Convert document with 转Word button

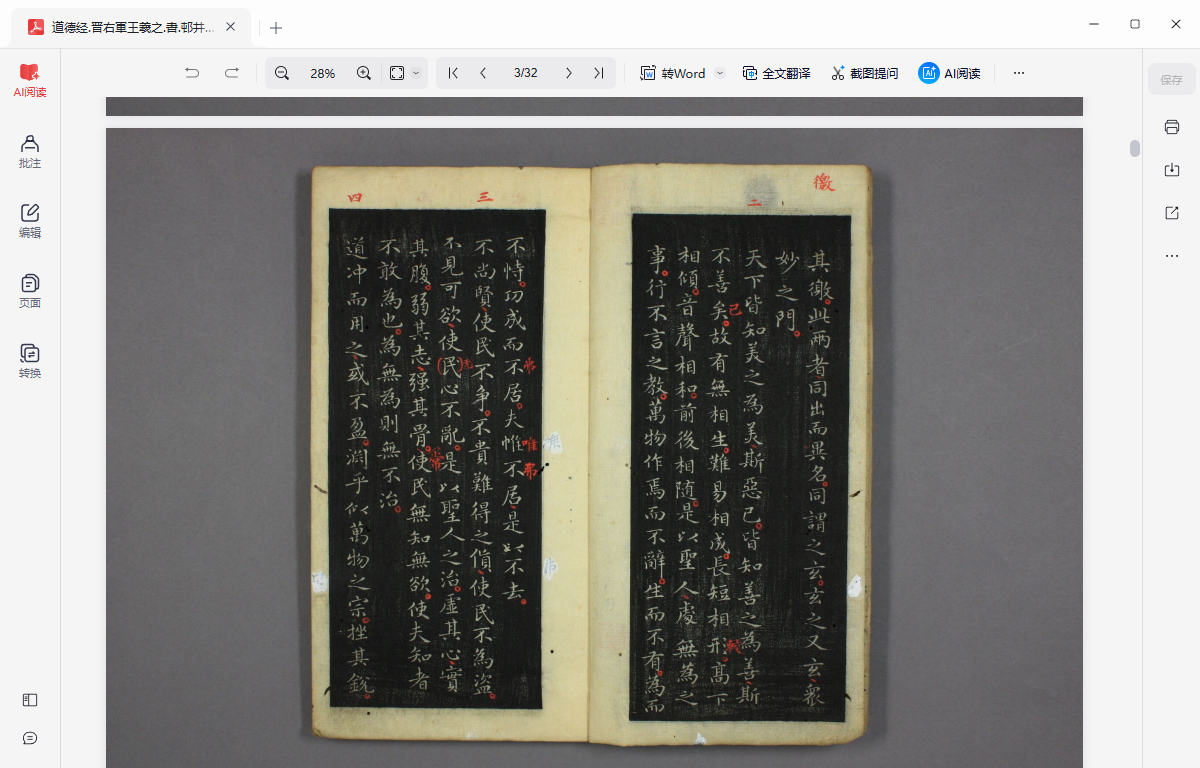coord(673,73)
